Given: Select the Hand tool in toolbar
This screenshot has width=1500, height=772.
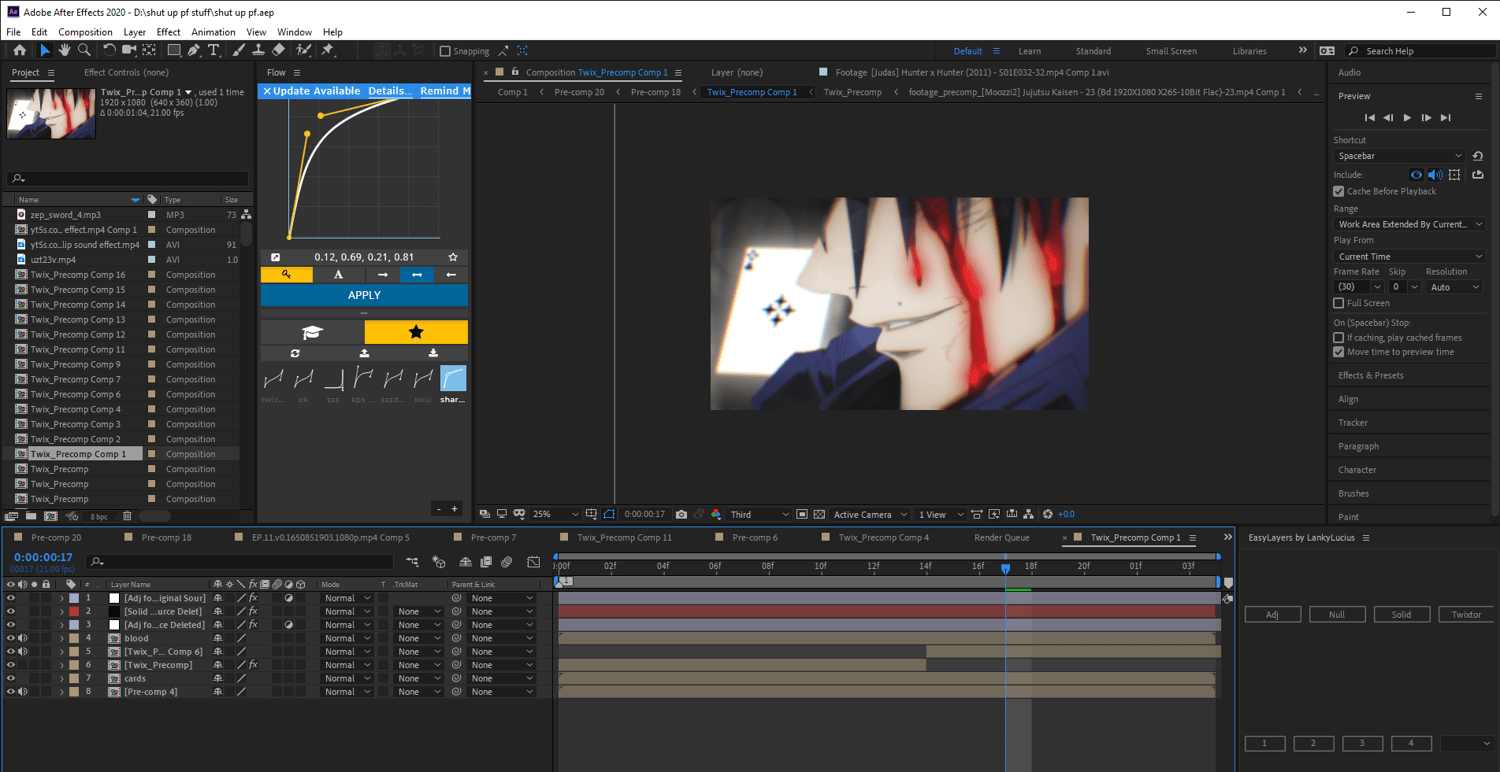Looking at the screenshot, I should pos(64,50).
